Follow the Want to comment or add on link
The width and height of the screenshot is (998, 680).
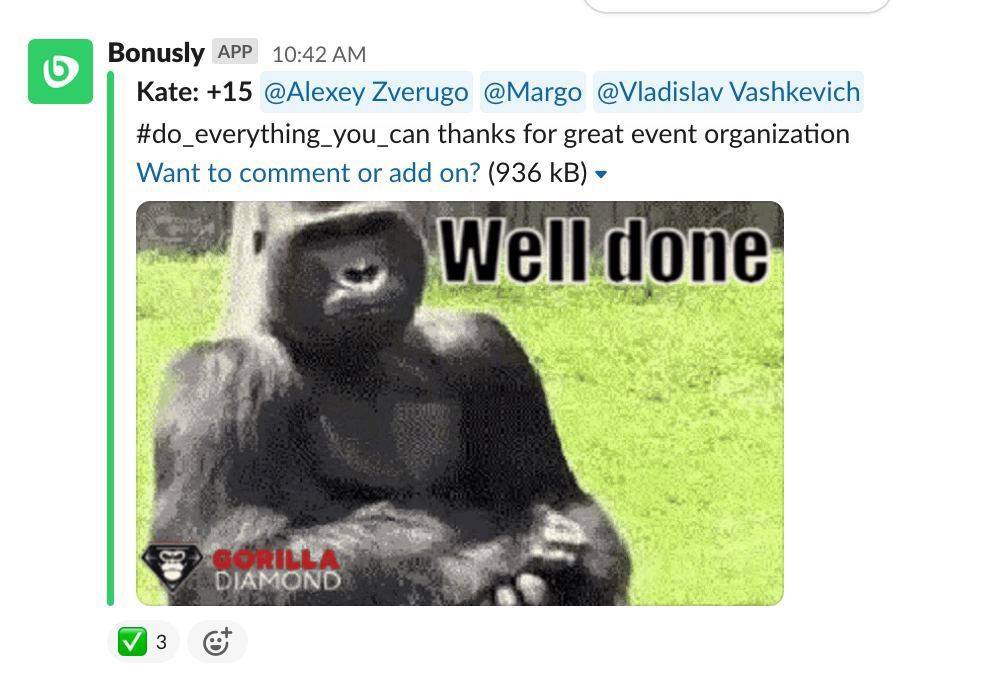(308, 173)
